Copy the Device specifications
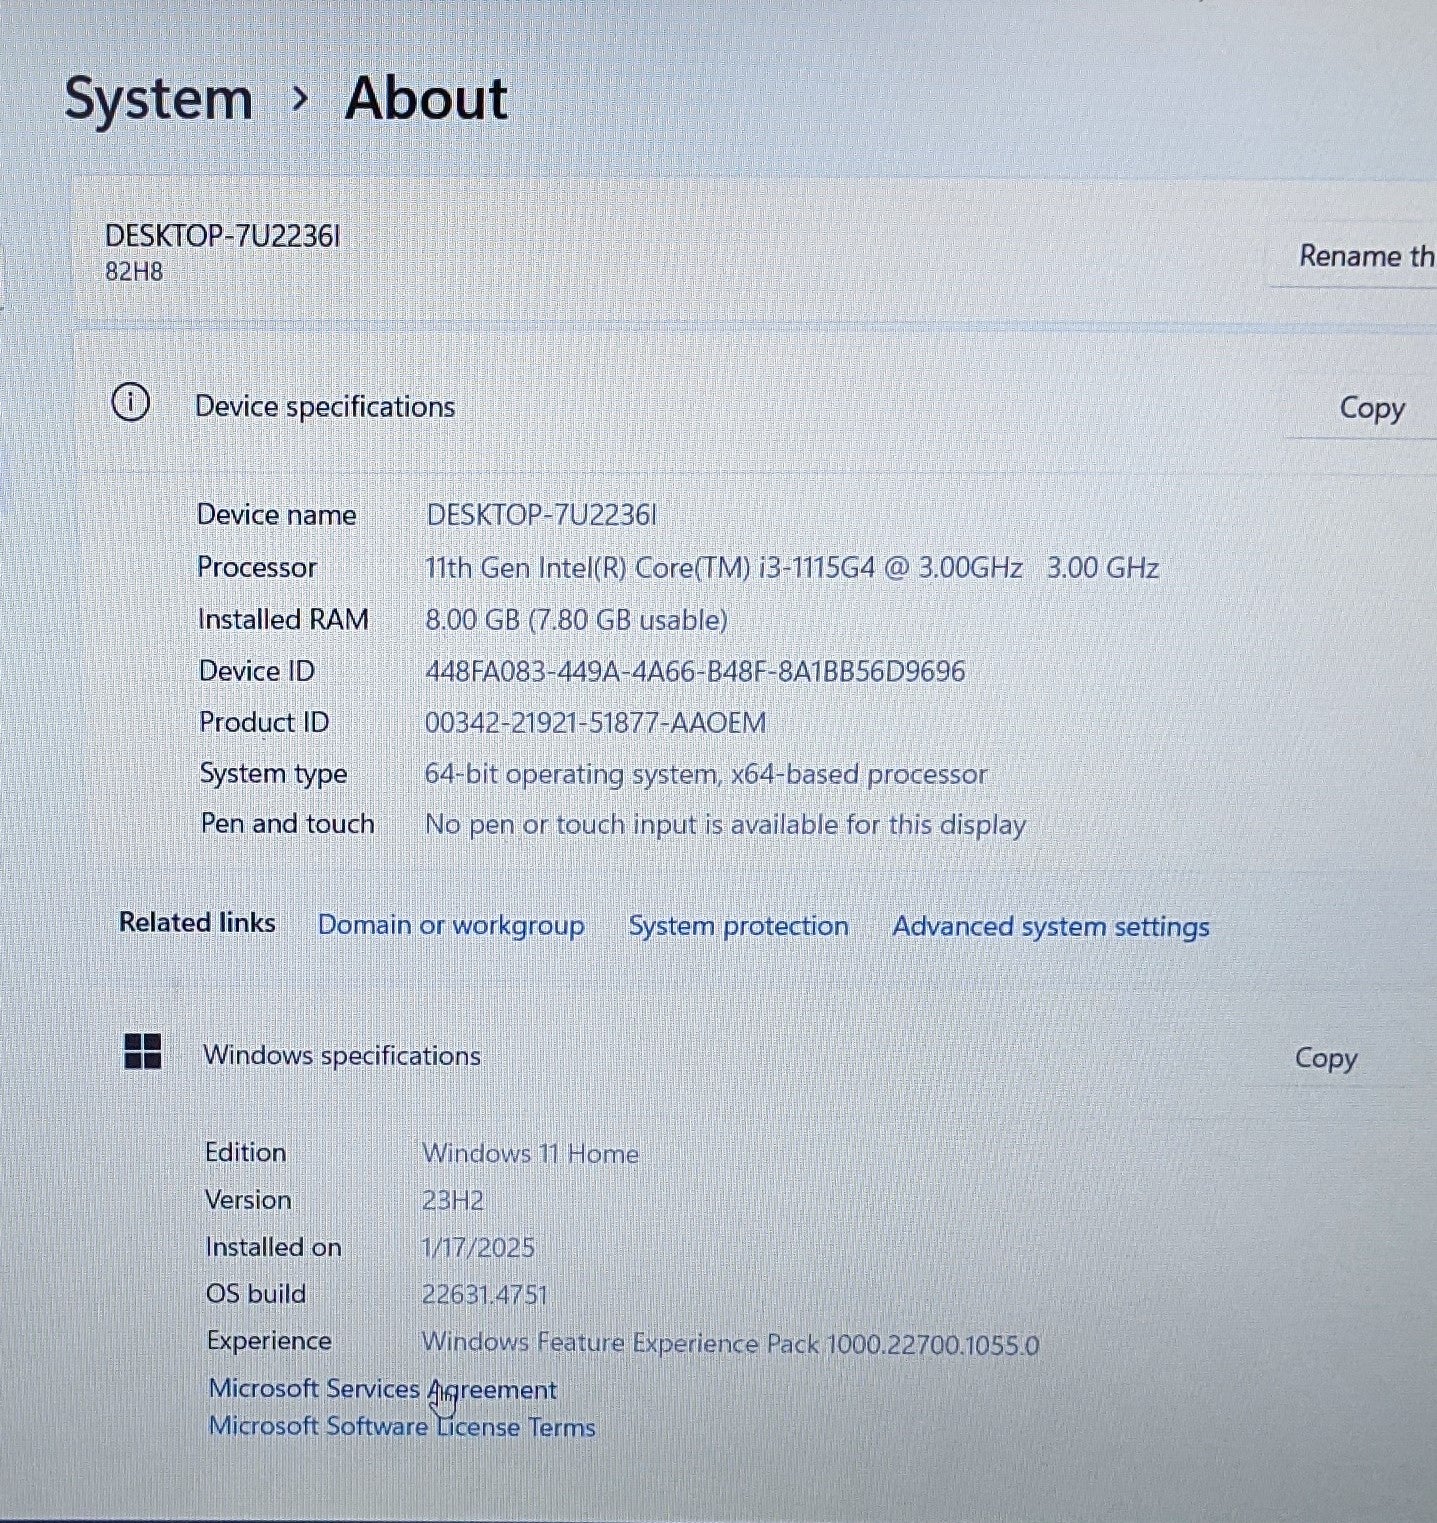This screenshot has width=1437, height=1523. 1371,408
